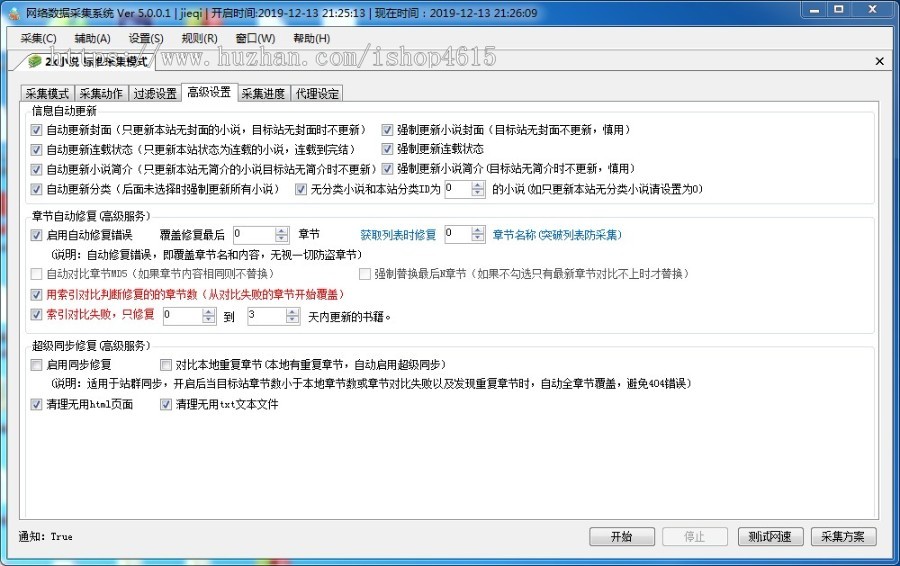The height and width of the screenshot is (566, 900).
Task: Increase category ID spinner value
Action: click(478, 185)
